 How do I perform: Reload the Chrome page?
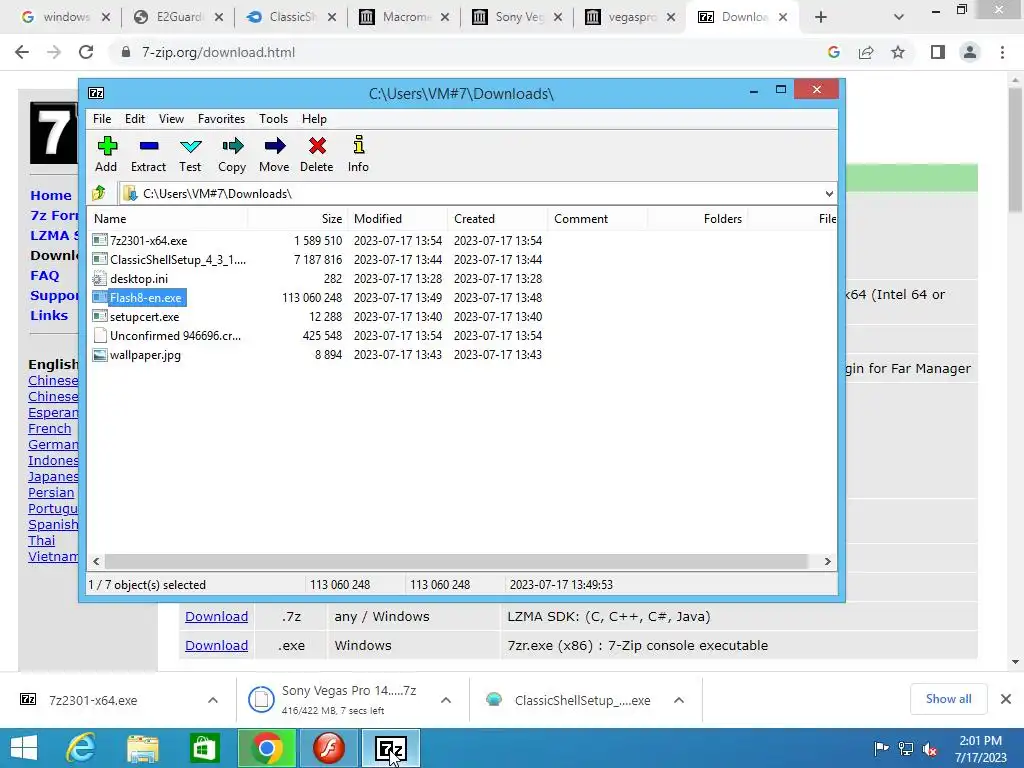[x=86, y=52]
